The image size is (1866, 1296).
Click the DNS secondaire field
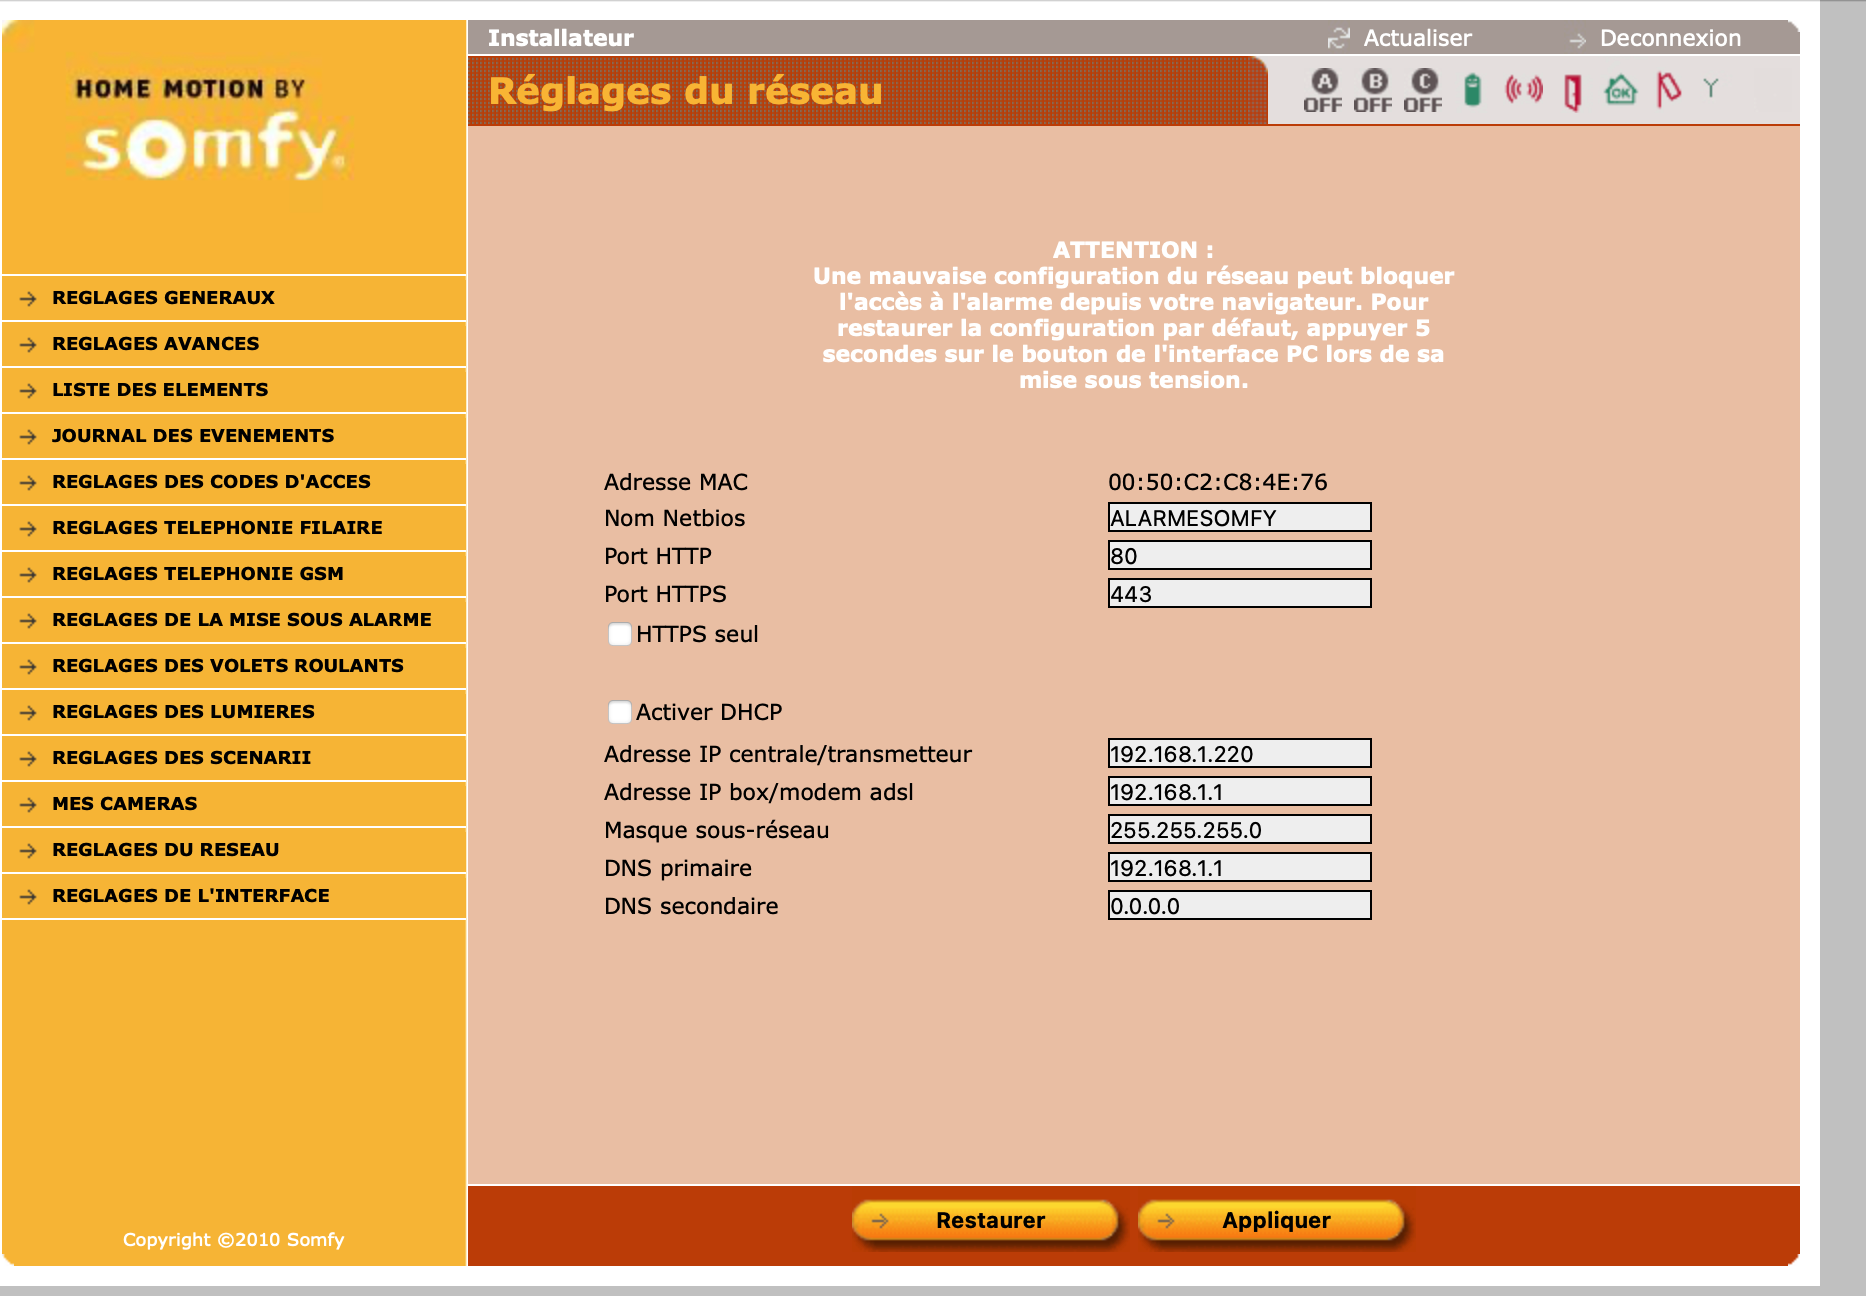click(1239, 906)
